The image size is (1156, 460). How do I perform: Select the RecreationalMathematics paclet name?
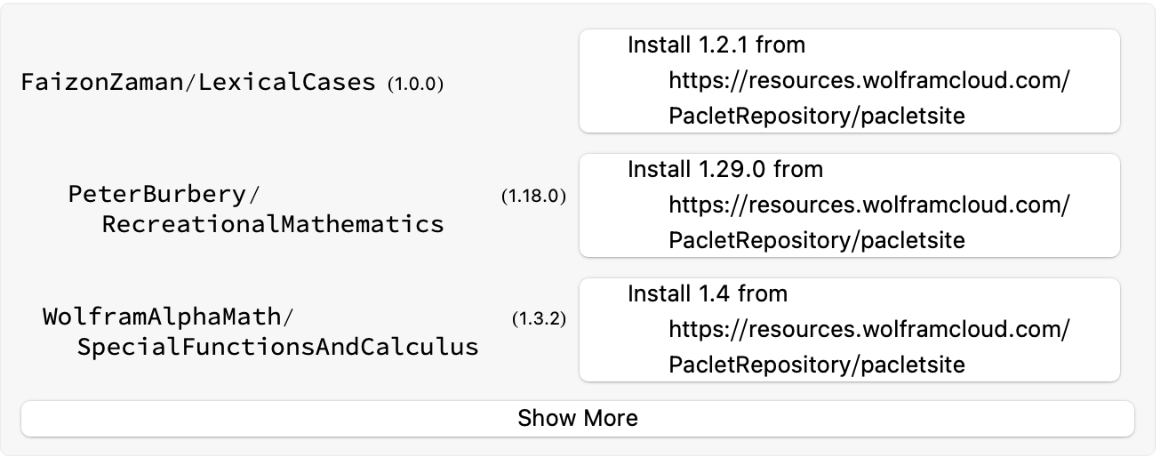(272, 223)
